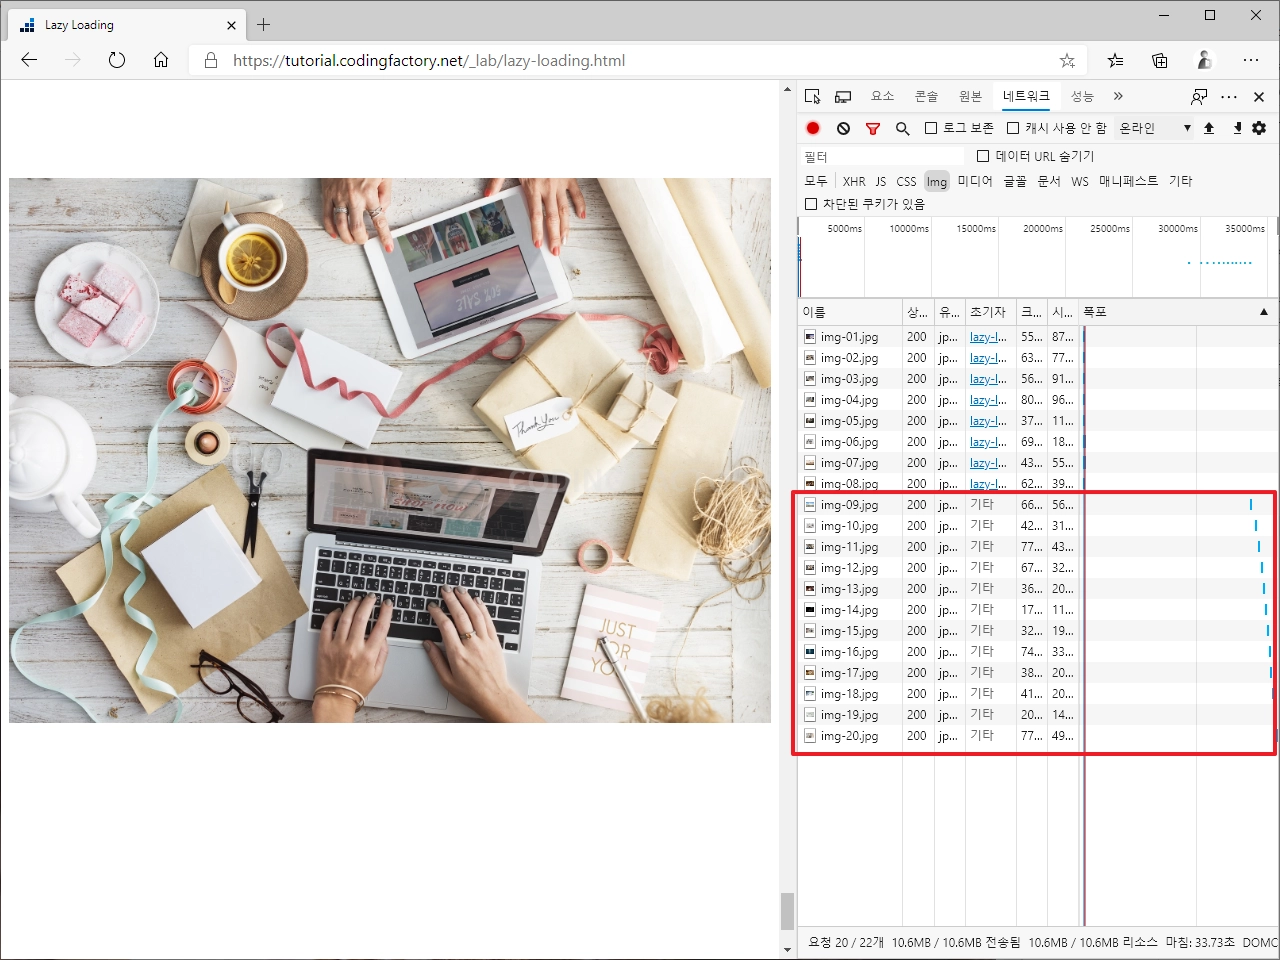Click the address bar URL
The width and height of the screenshot is (1280, 960).
[x=429, y=61]
